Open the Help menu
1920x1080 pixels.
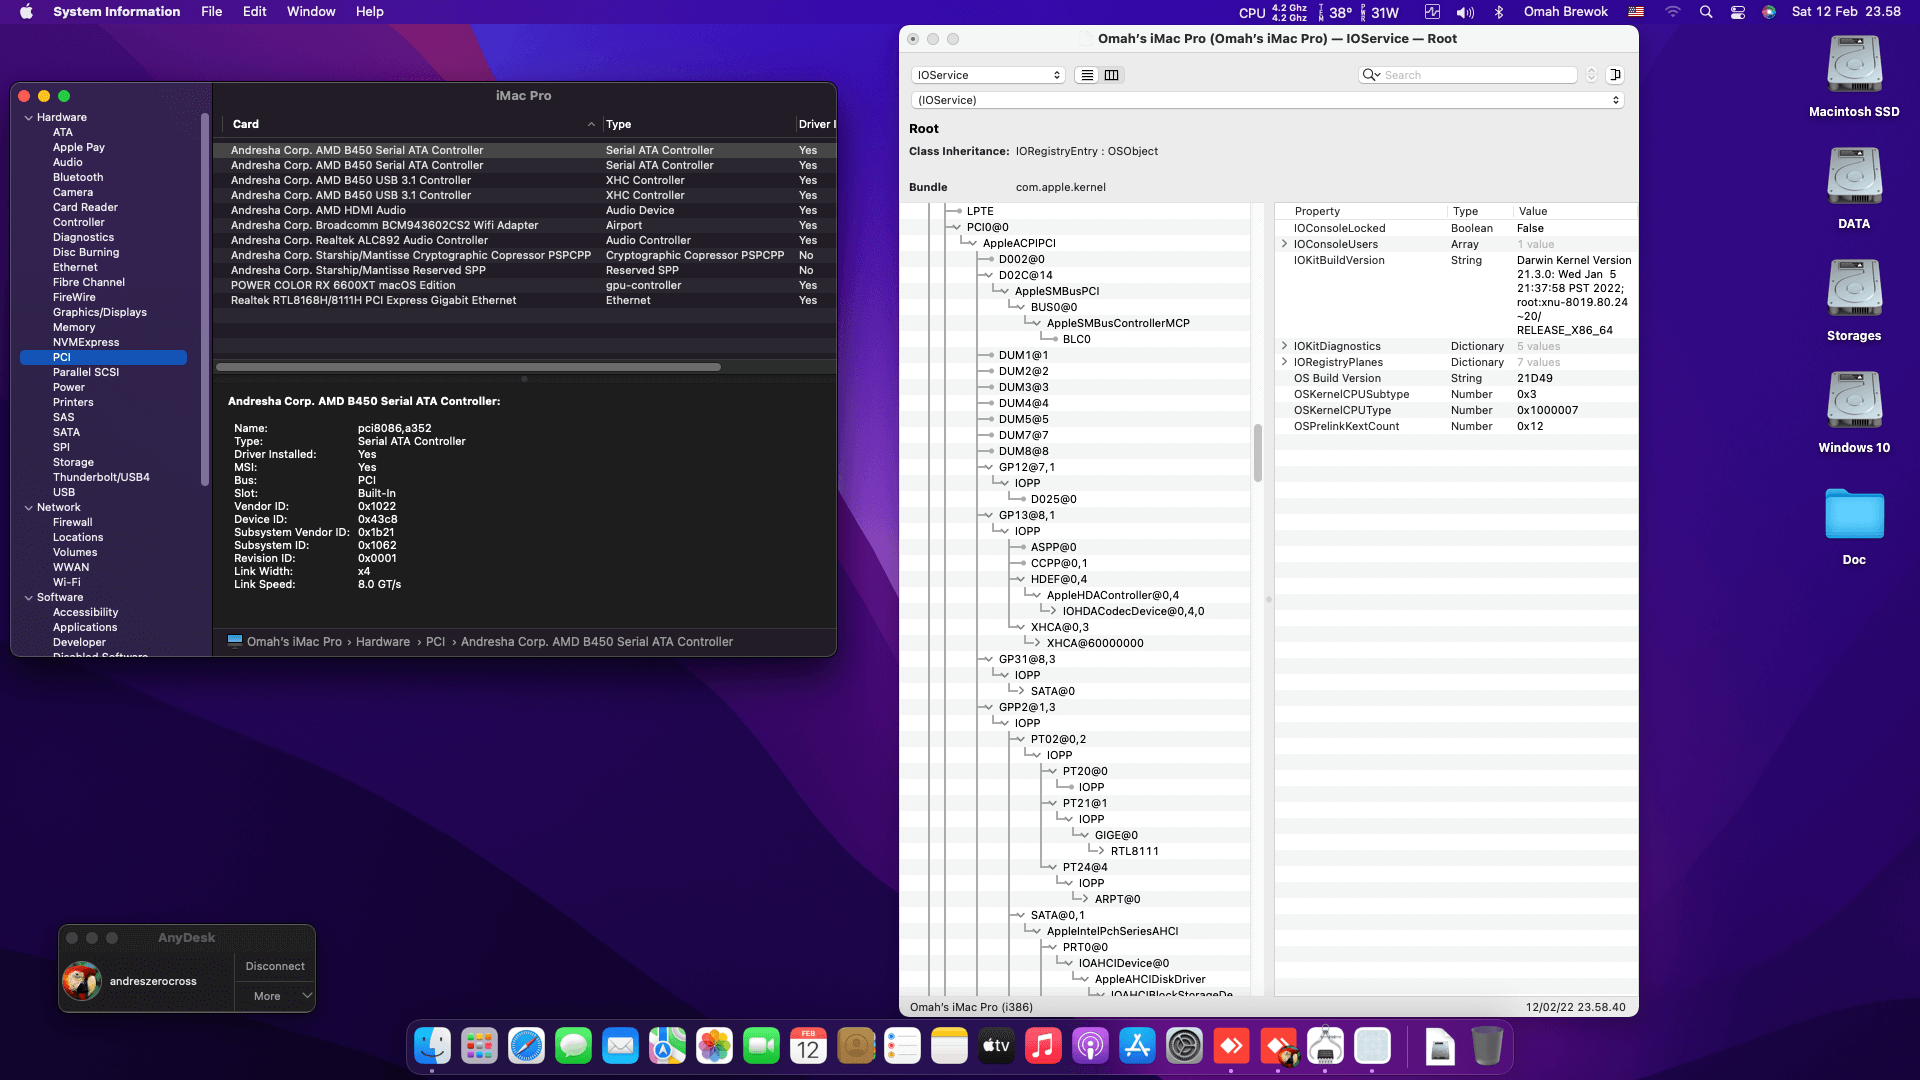pyautogui.click(x=369, y=12)
